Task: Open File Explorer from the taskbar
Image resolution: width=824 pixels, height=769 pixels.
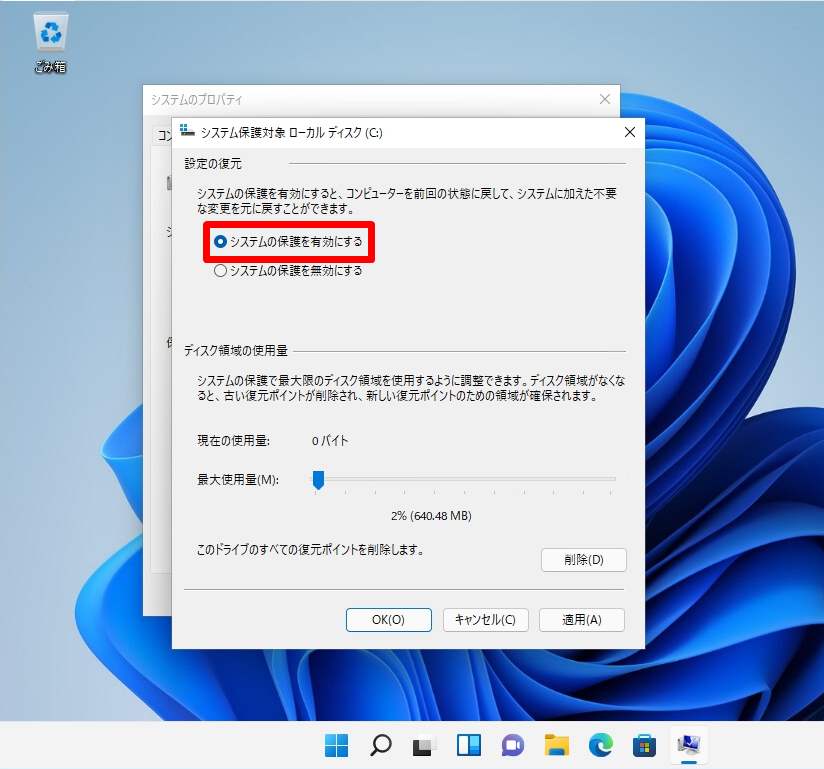Action: coord(556,746)
